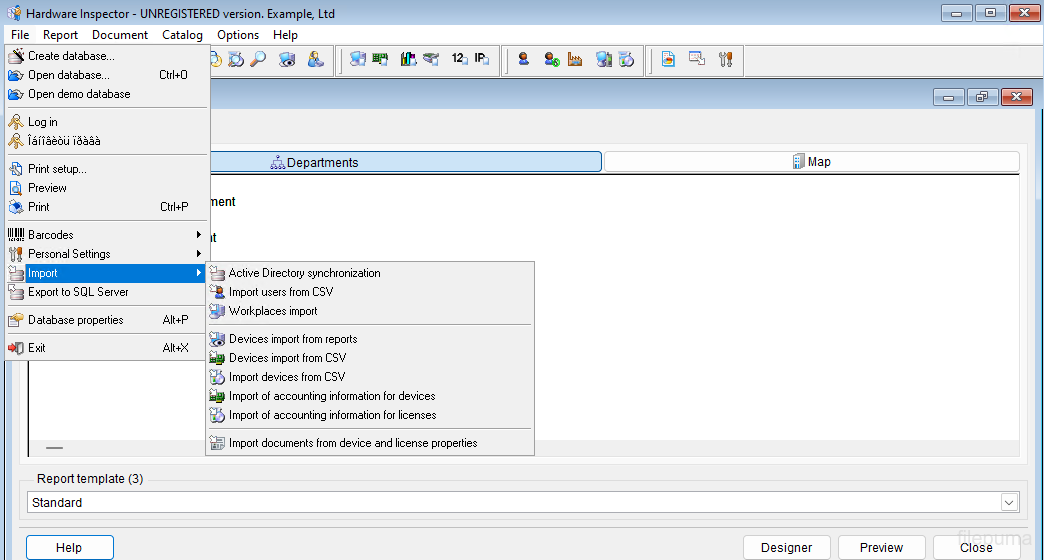Click the '12' numbering toolbar icon

[459, 59]
